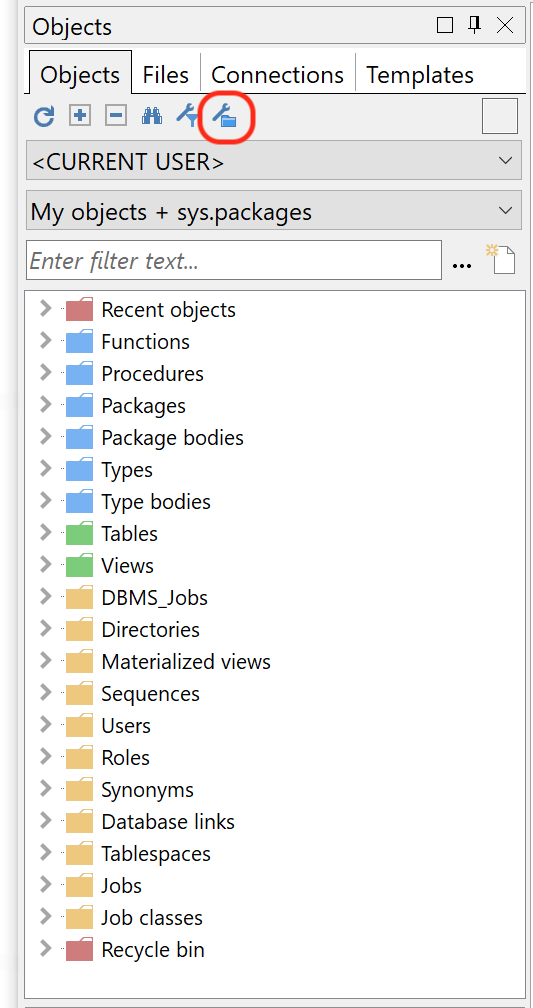Select the Job classes tree item
Viewport: 533px width, 1008px height.
click(152, 918)
